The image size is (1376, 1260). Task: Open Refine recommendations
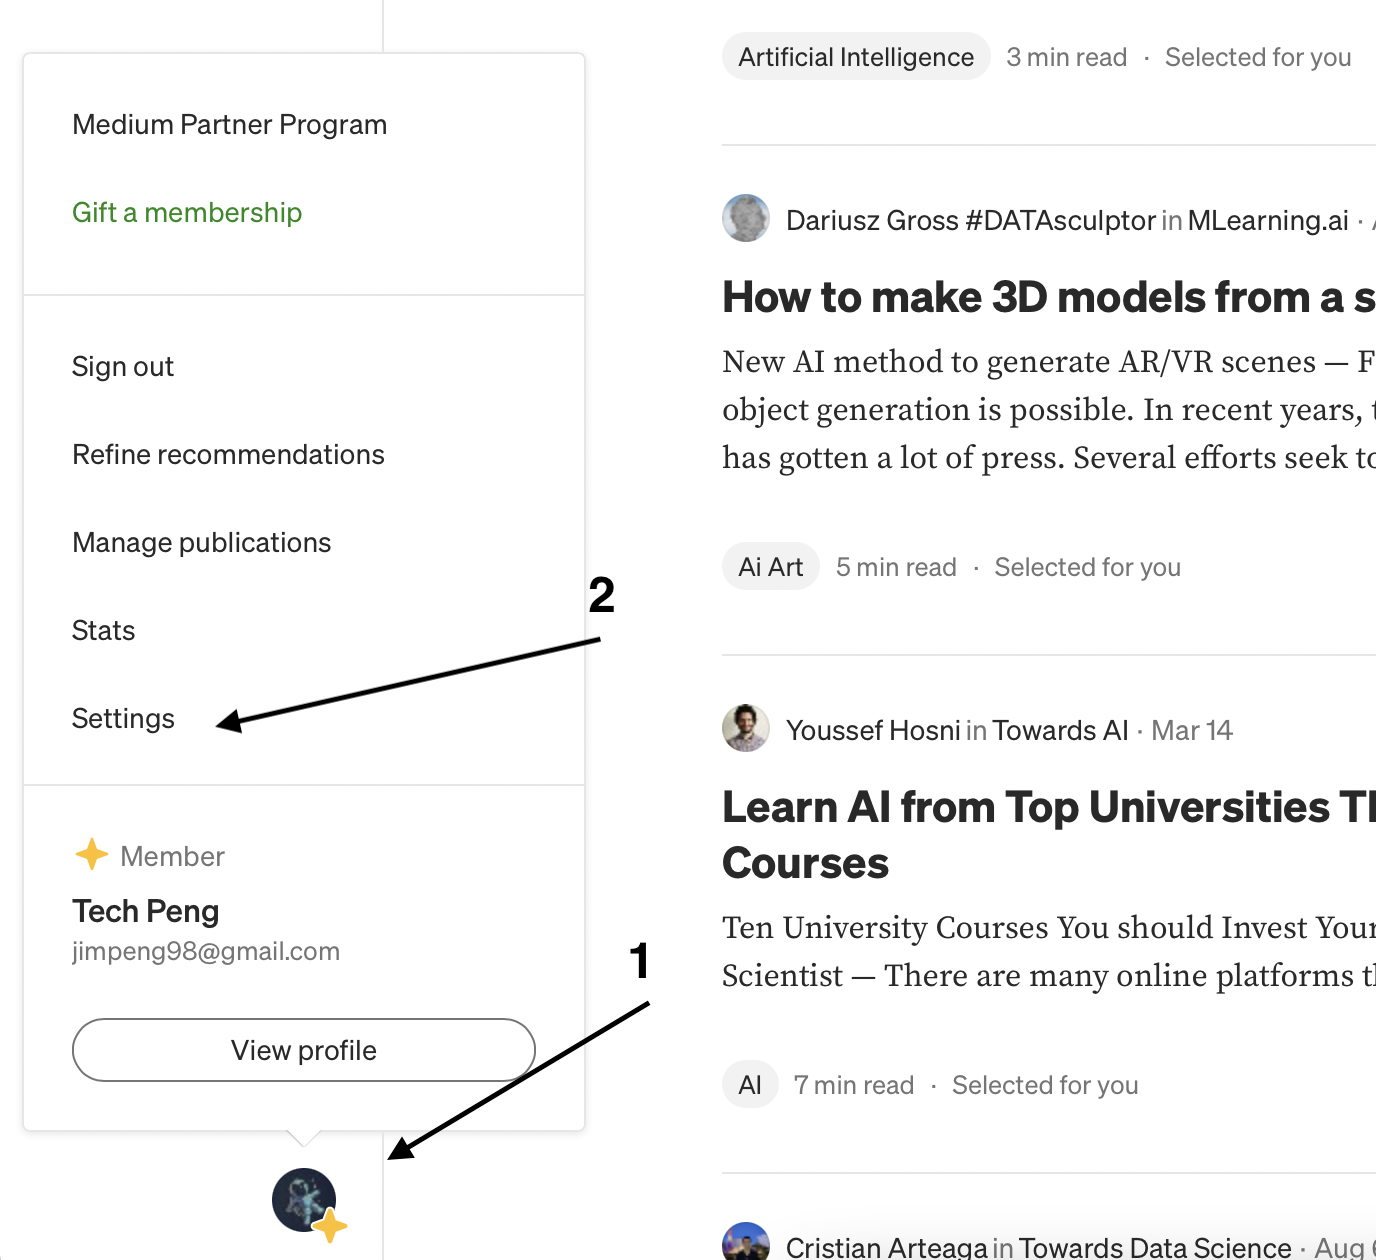click(x=229, y=454)
